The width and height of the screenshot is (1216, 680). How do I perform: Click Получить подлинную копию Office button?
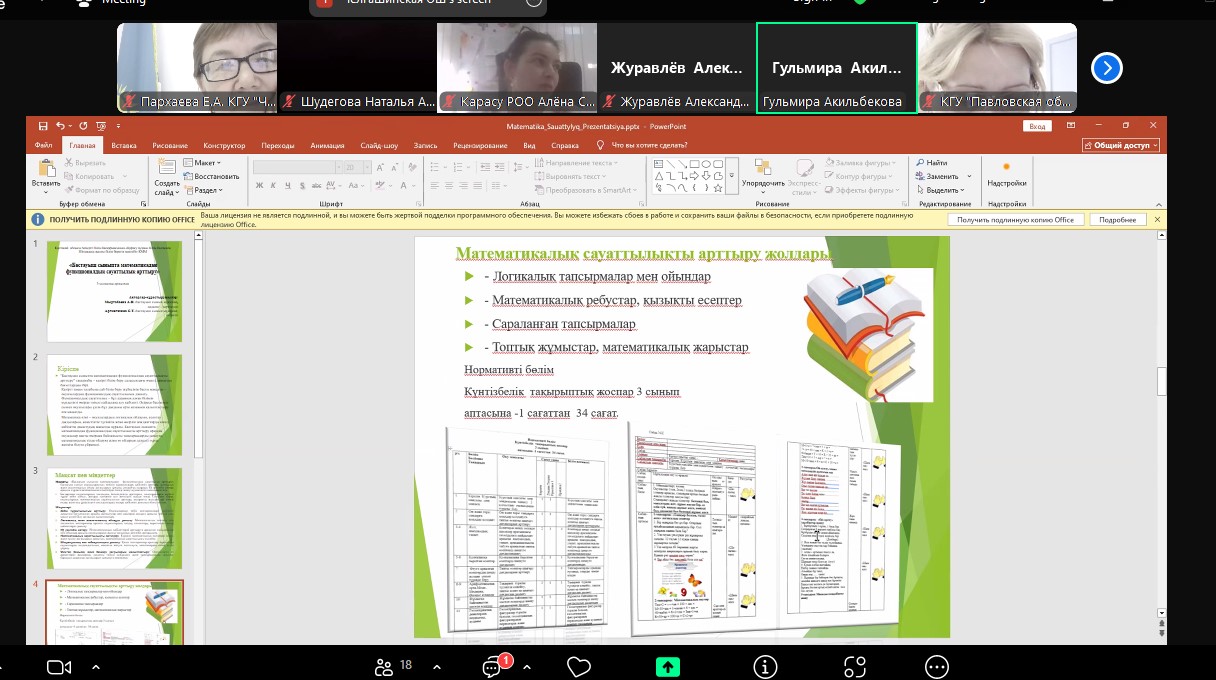[x=1015, y=220]
